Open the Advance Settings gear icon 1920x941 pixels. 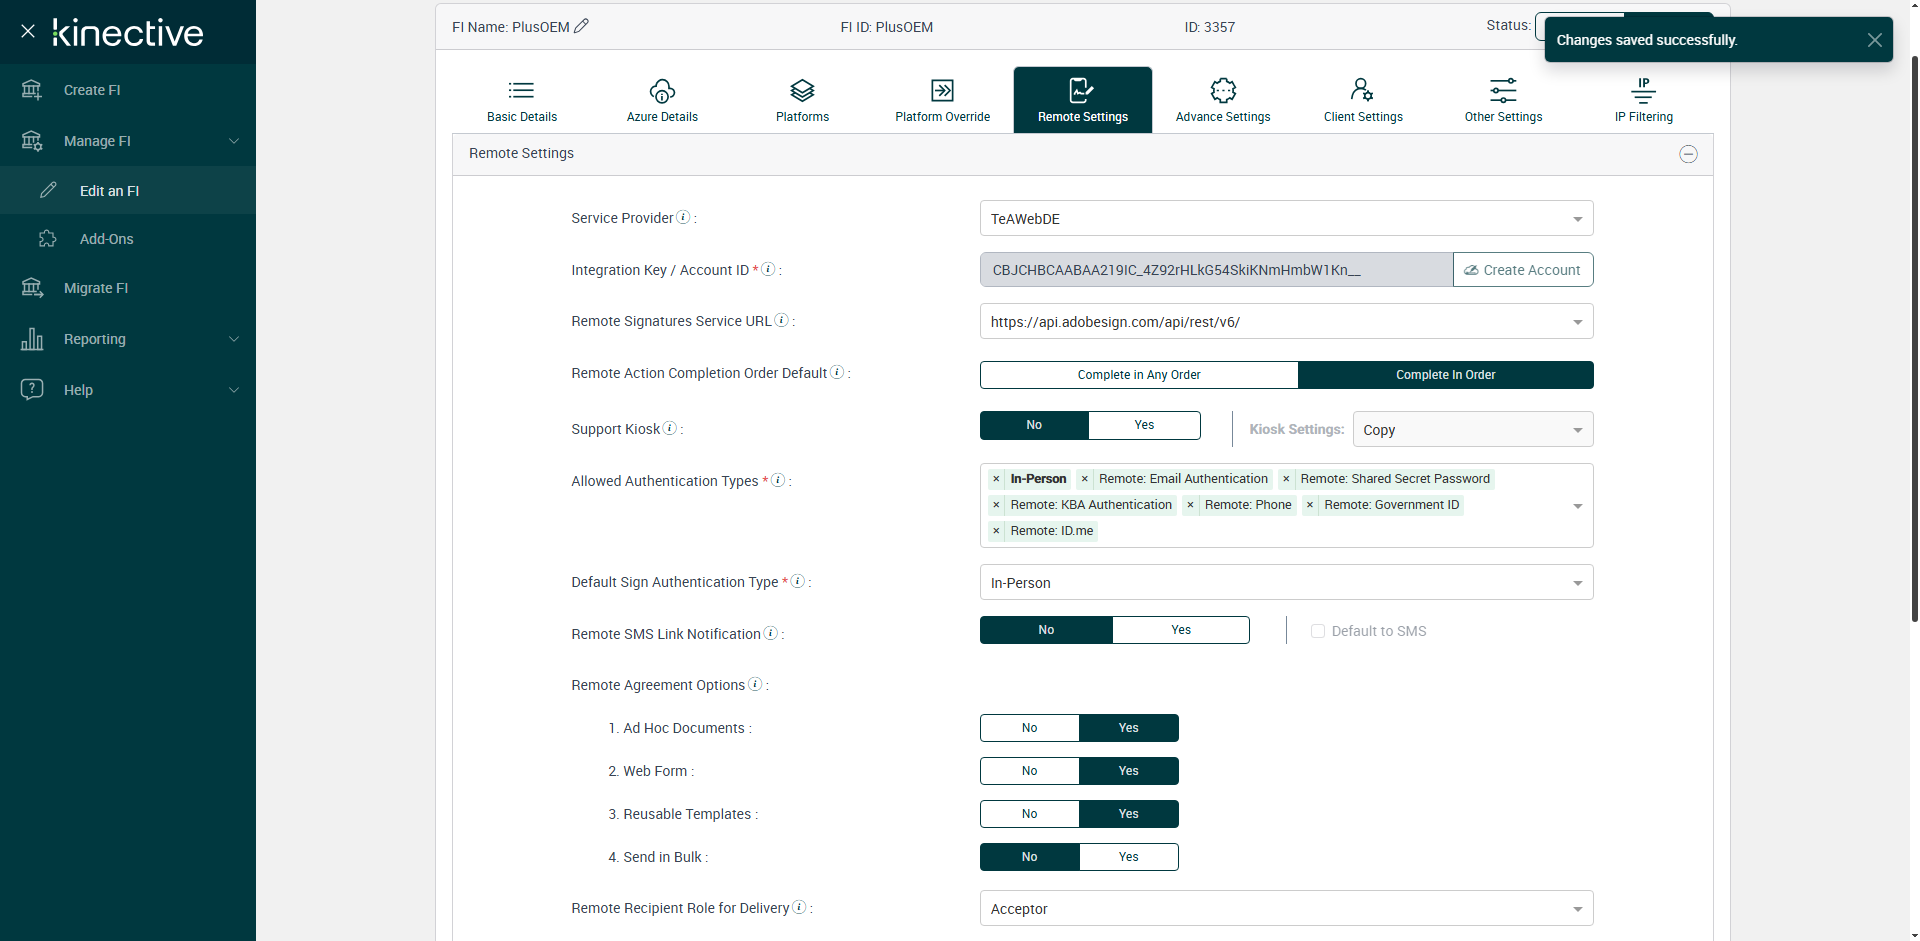pyautogui.click(x=1223, y=91)
